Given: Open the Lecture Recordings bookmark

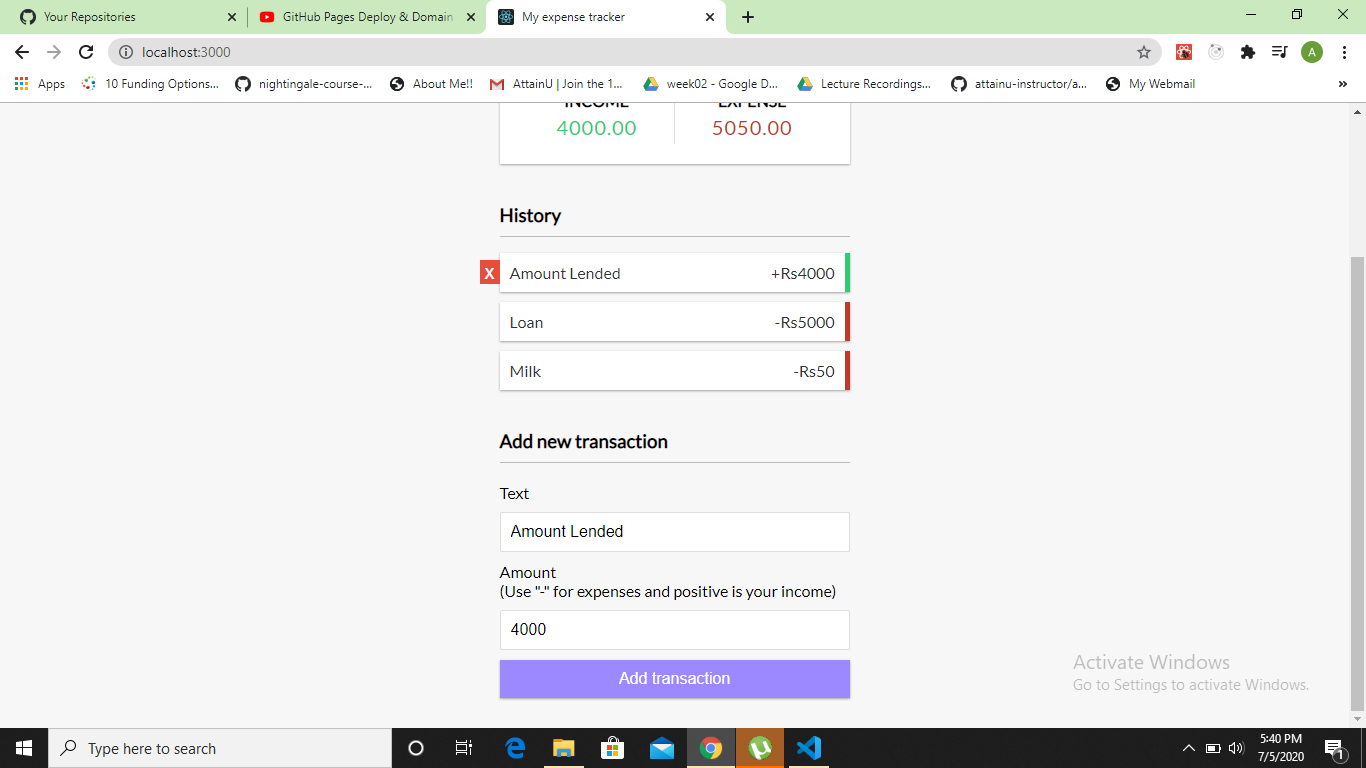Looking at the screenshot, I should click(864, 84).
